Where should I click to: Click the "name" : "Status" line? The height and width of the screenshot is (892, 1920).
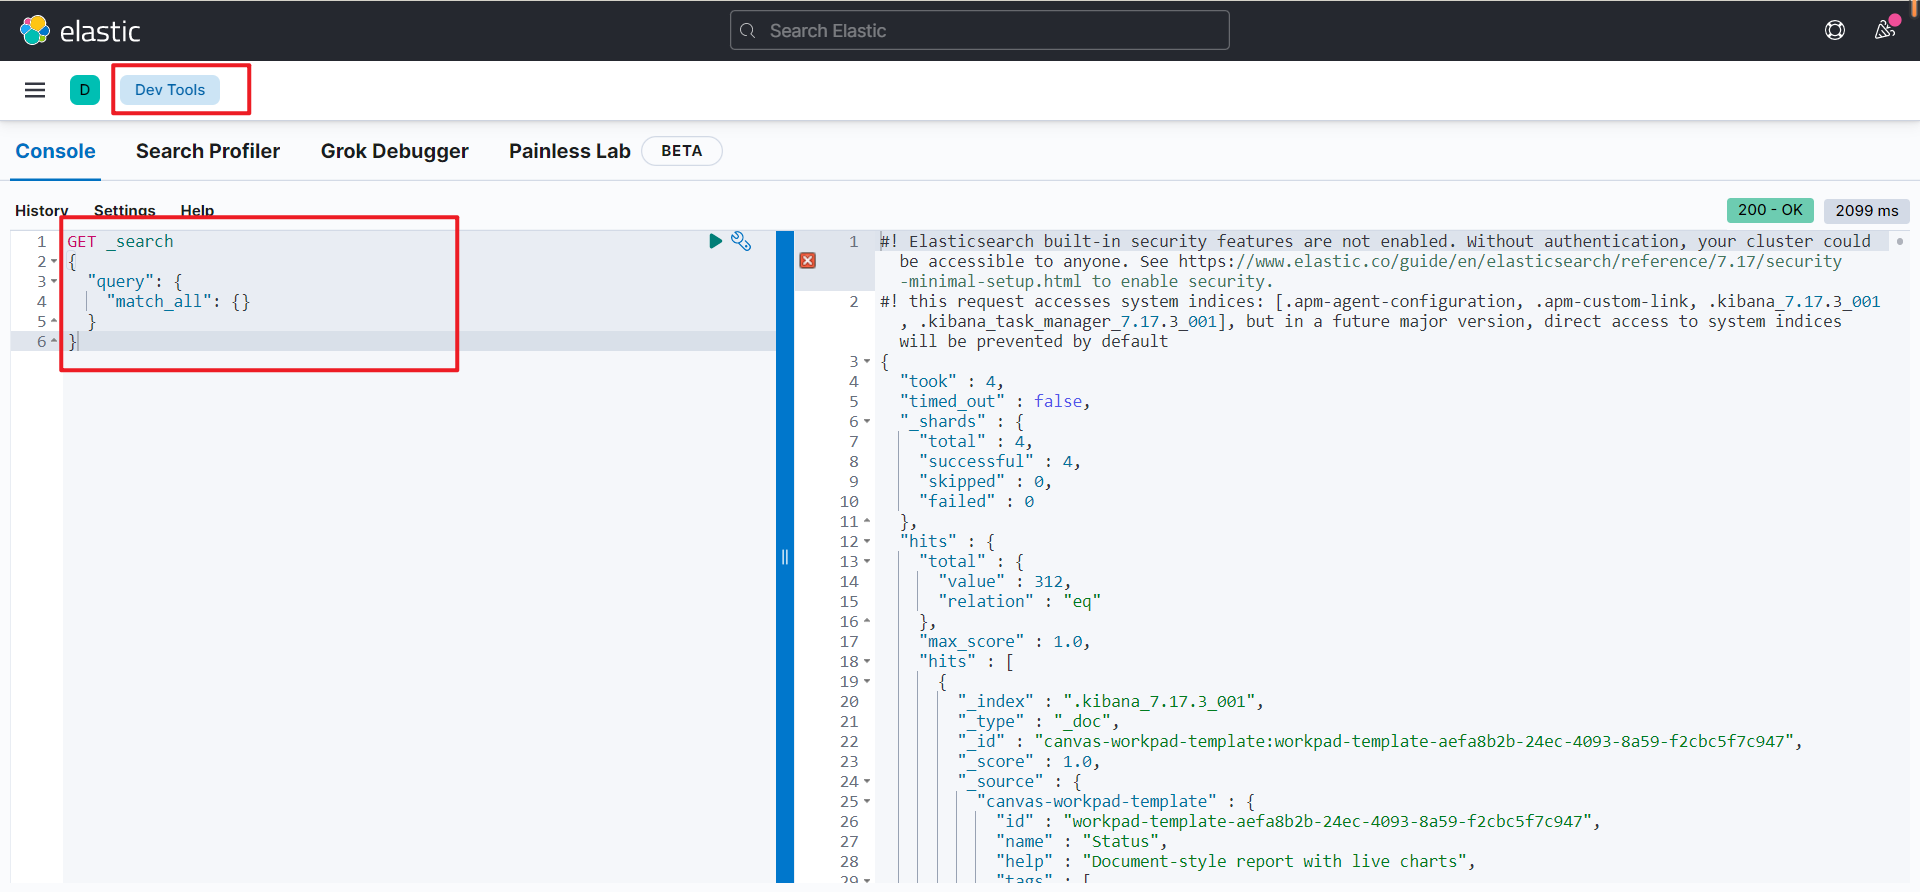1081,841
